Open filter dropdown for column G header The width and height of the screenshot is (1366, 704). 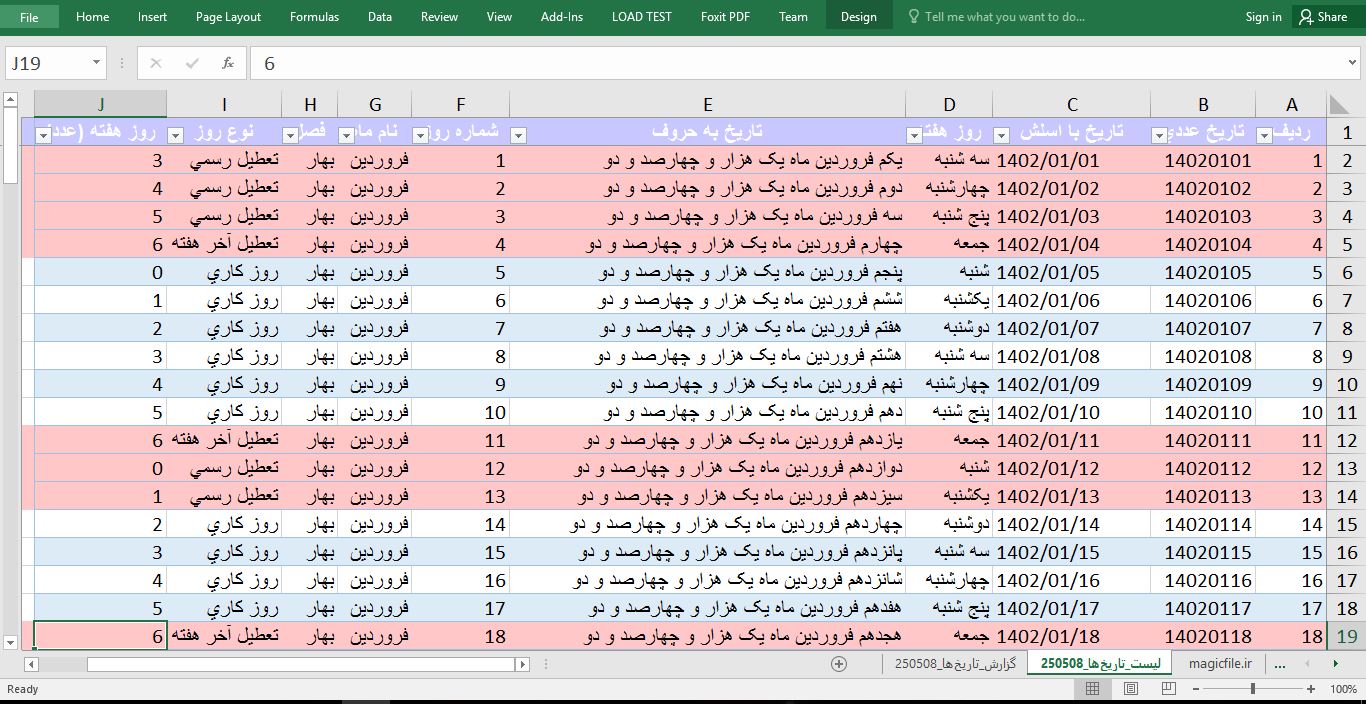(x=346, y=135)
